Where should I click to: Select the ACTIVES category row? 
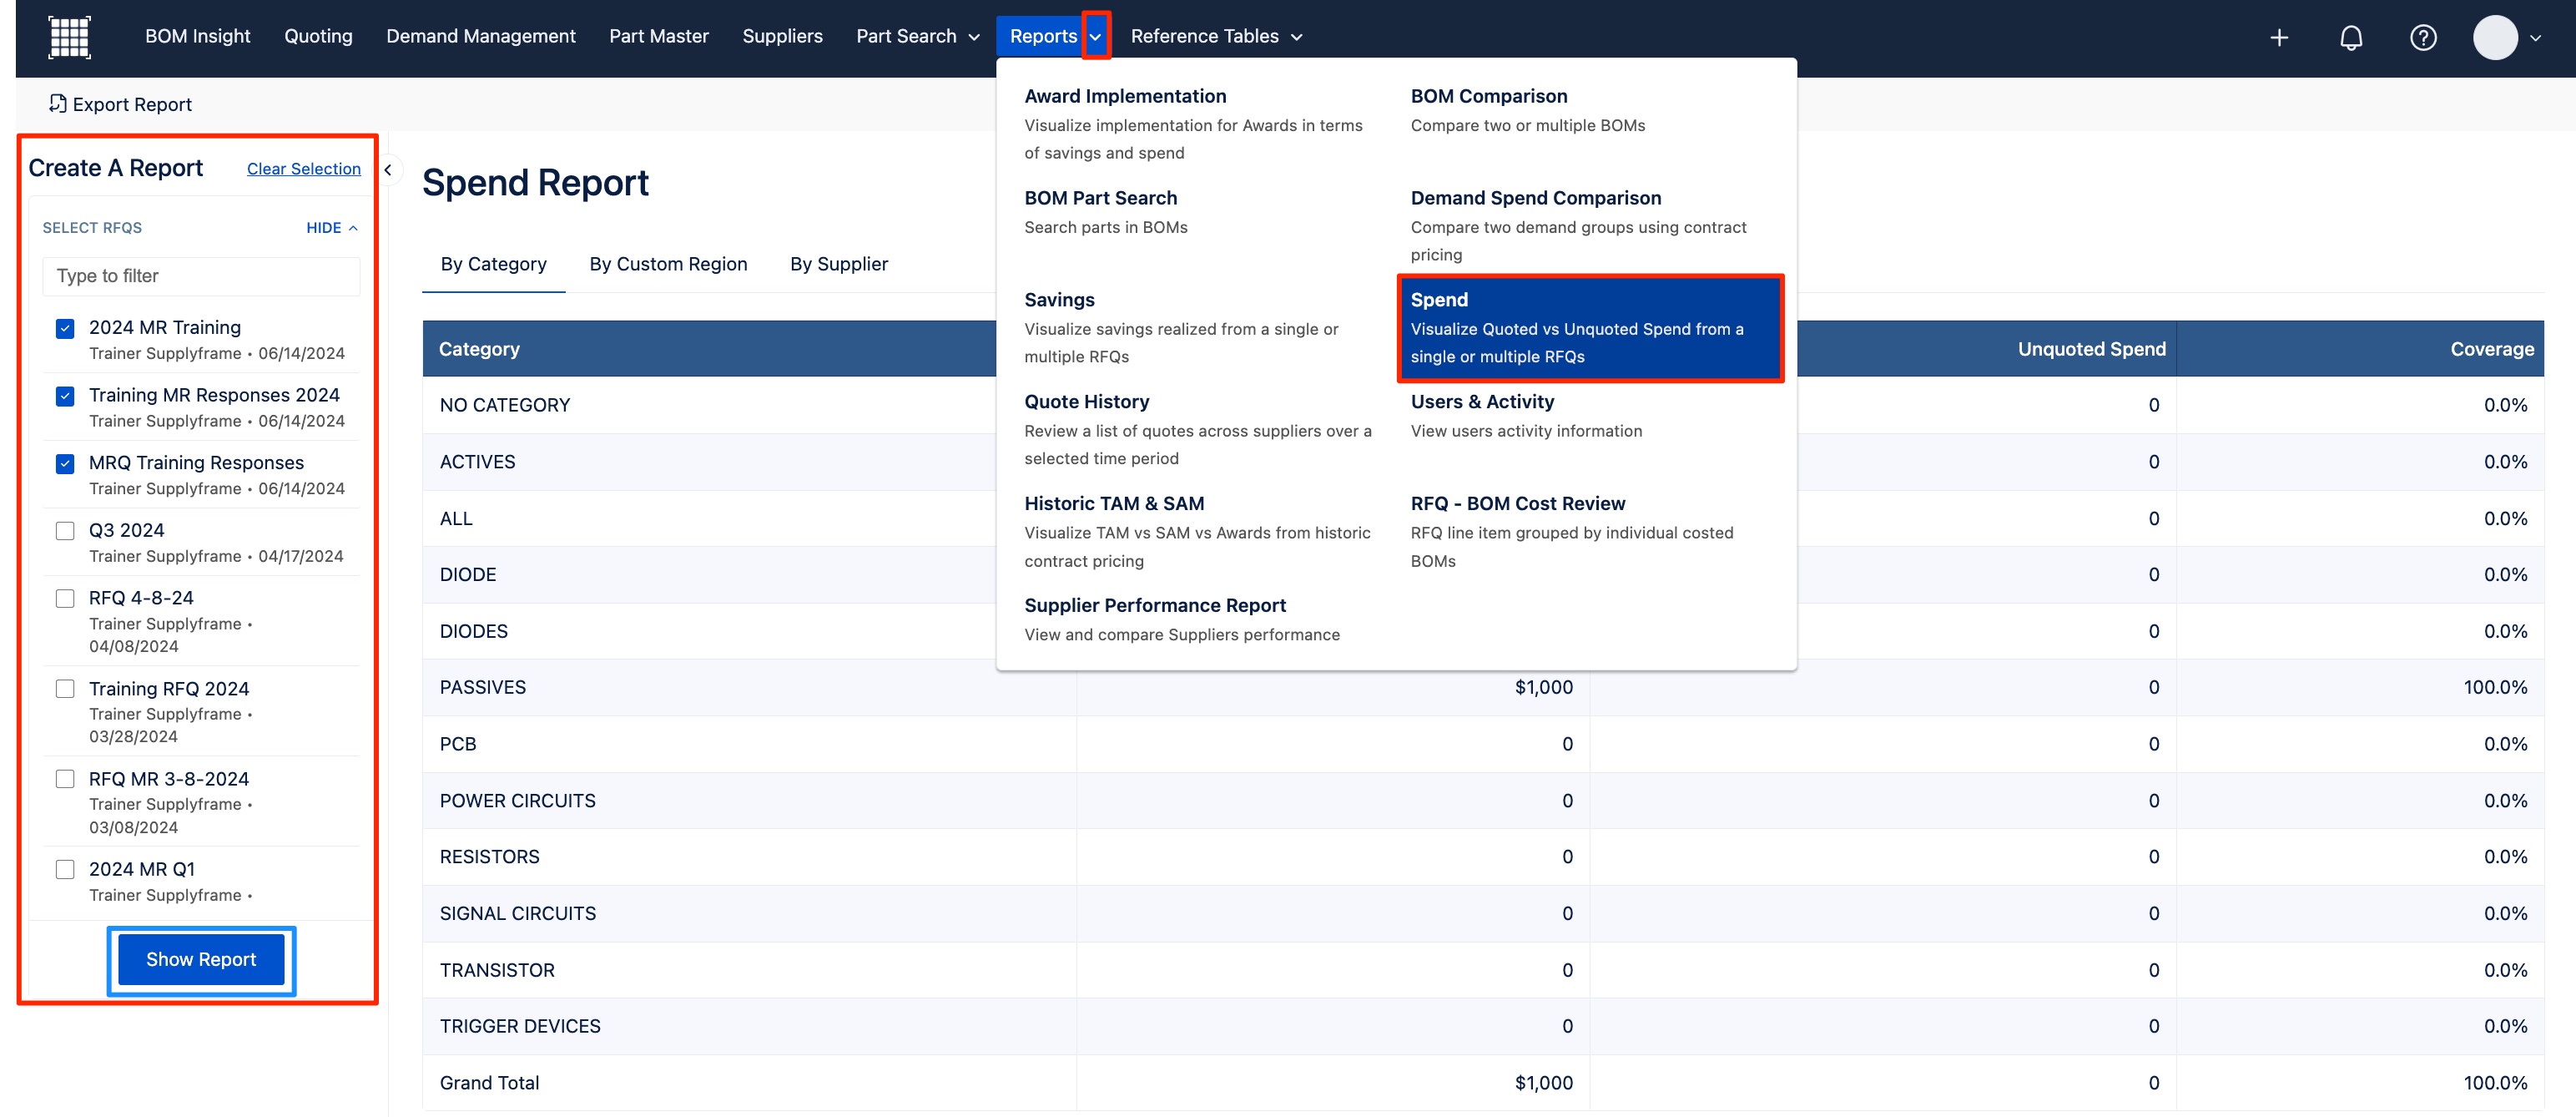click(1482, 463)
